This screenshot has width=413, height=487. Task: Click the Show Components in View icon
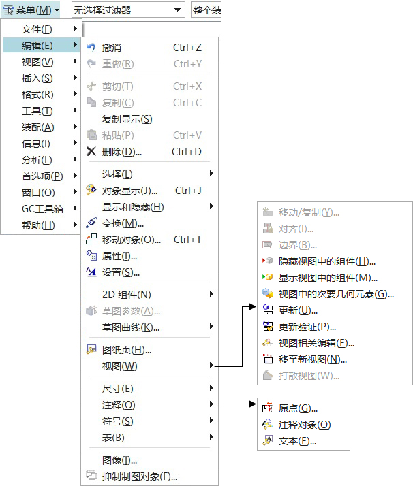coord(268,277)
